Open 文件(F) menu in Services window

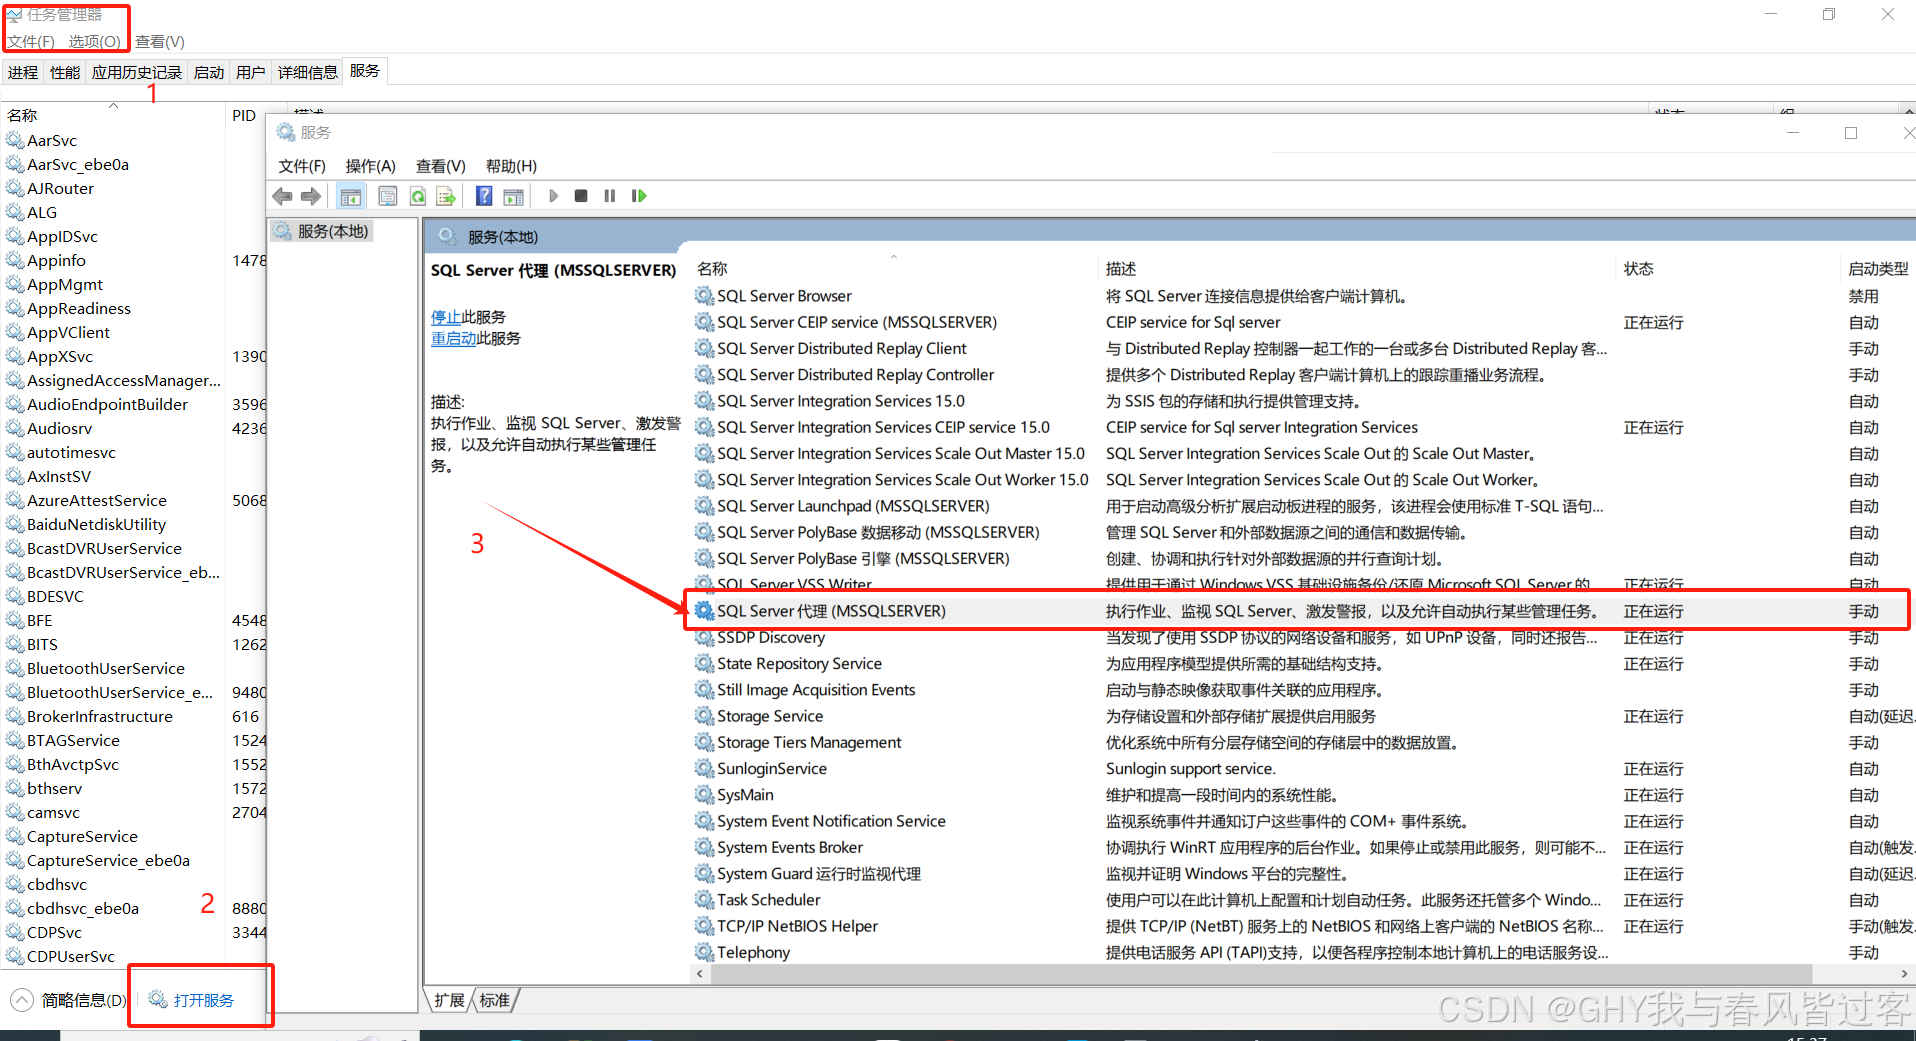tap(302, 166)
